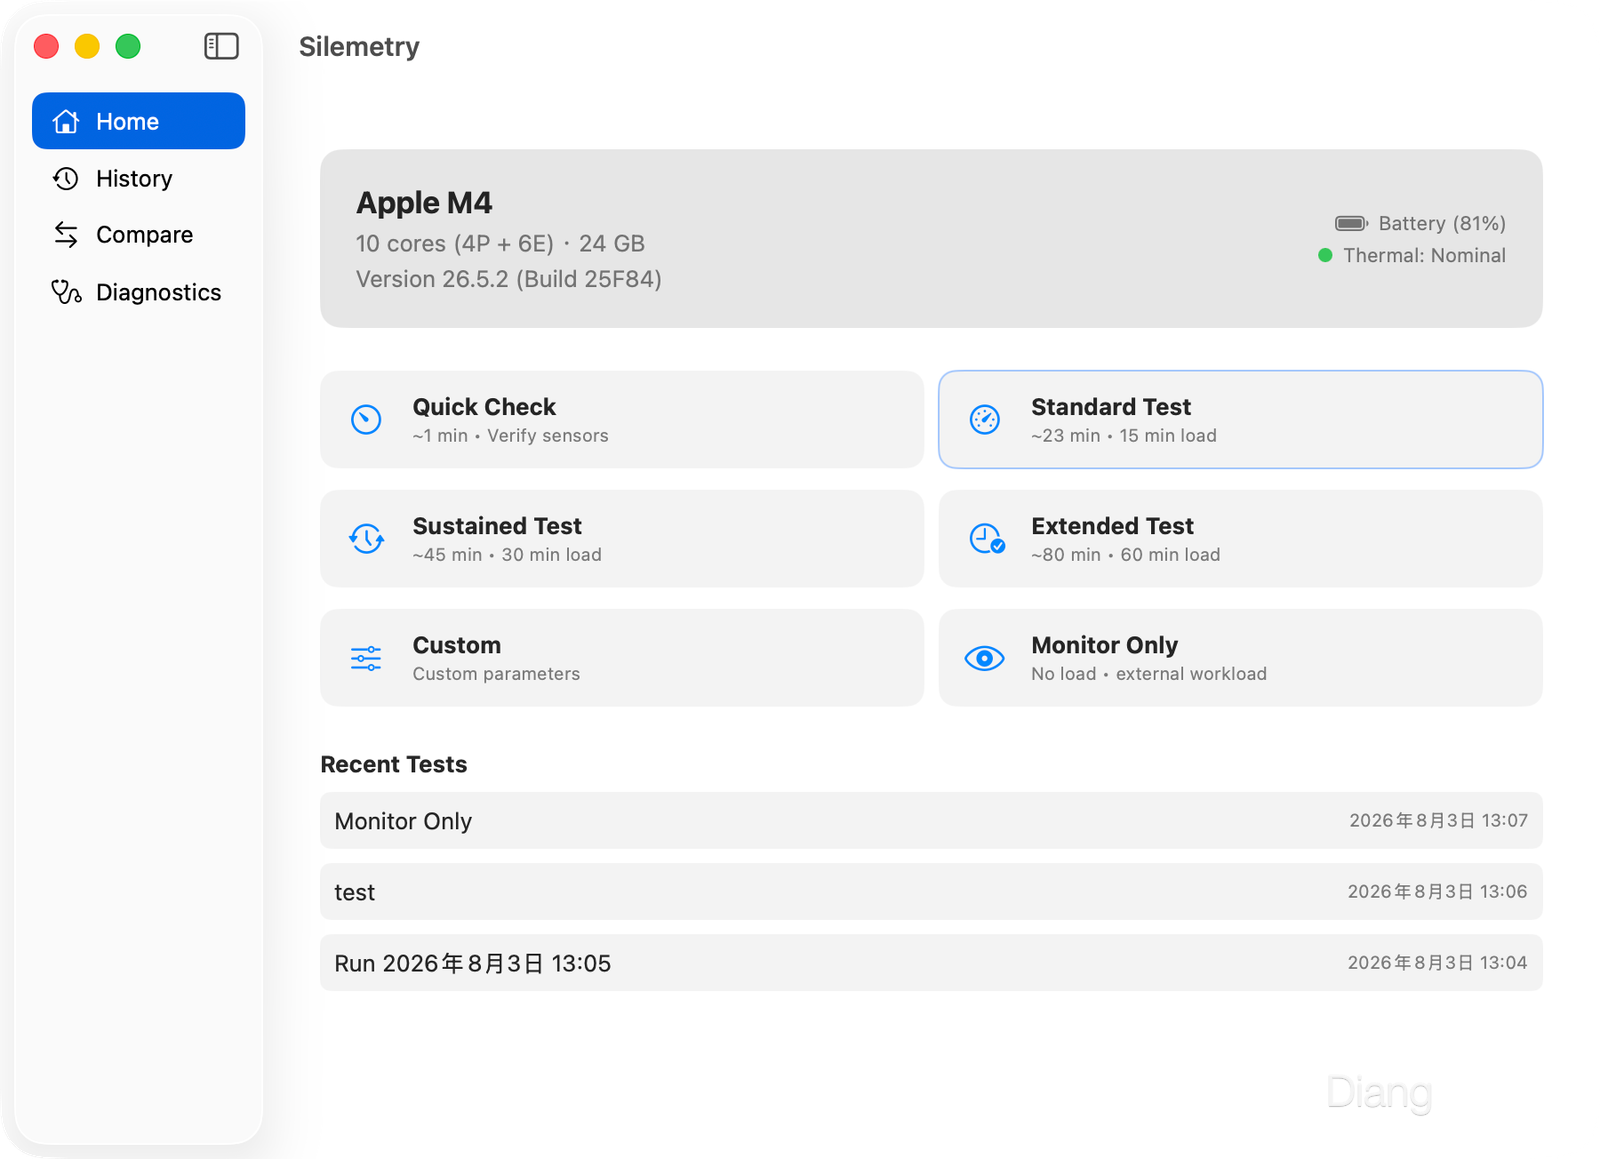Toggle the sidebar visibility icon
The height and width of the screenshot is (1159, 1600).
221,46
